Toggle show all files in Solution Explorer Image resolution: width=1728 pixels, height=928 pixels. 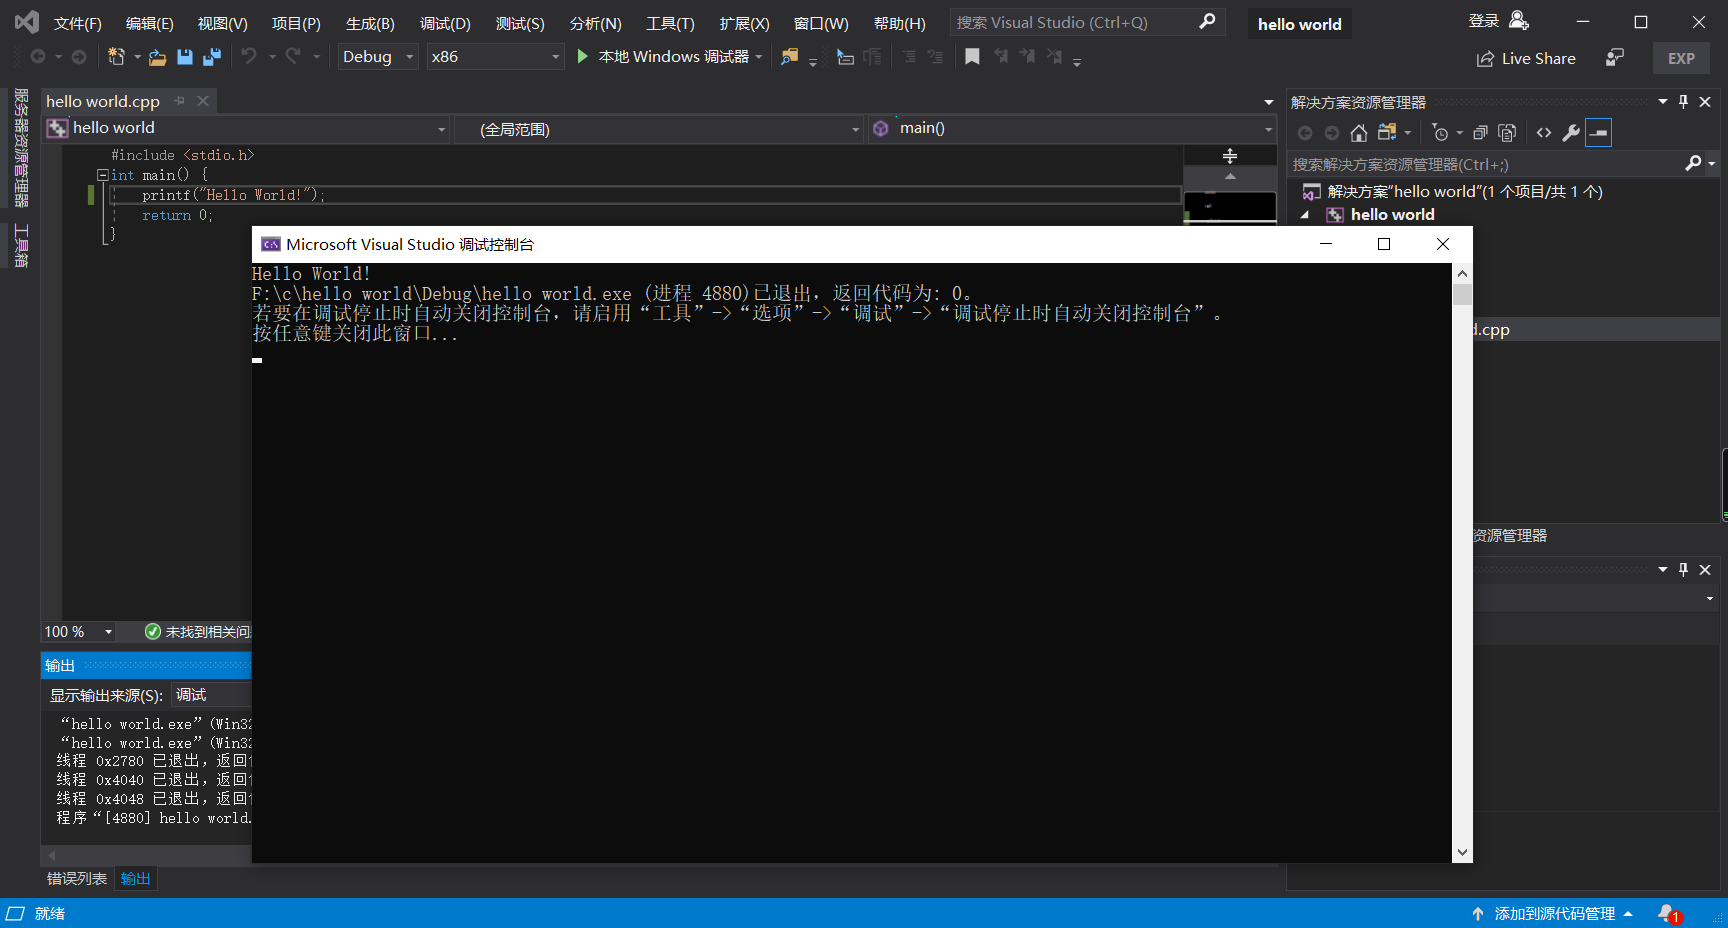point(1507,133)
